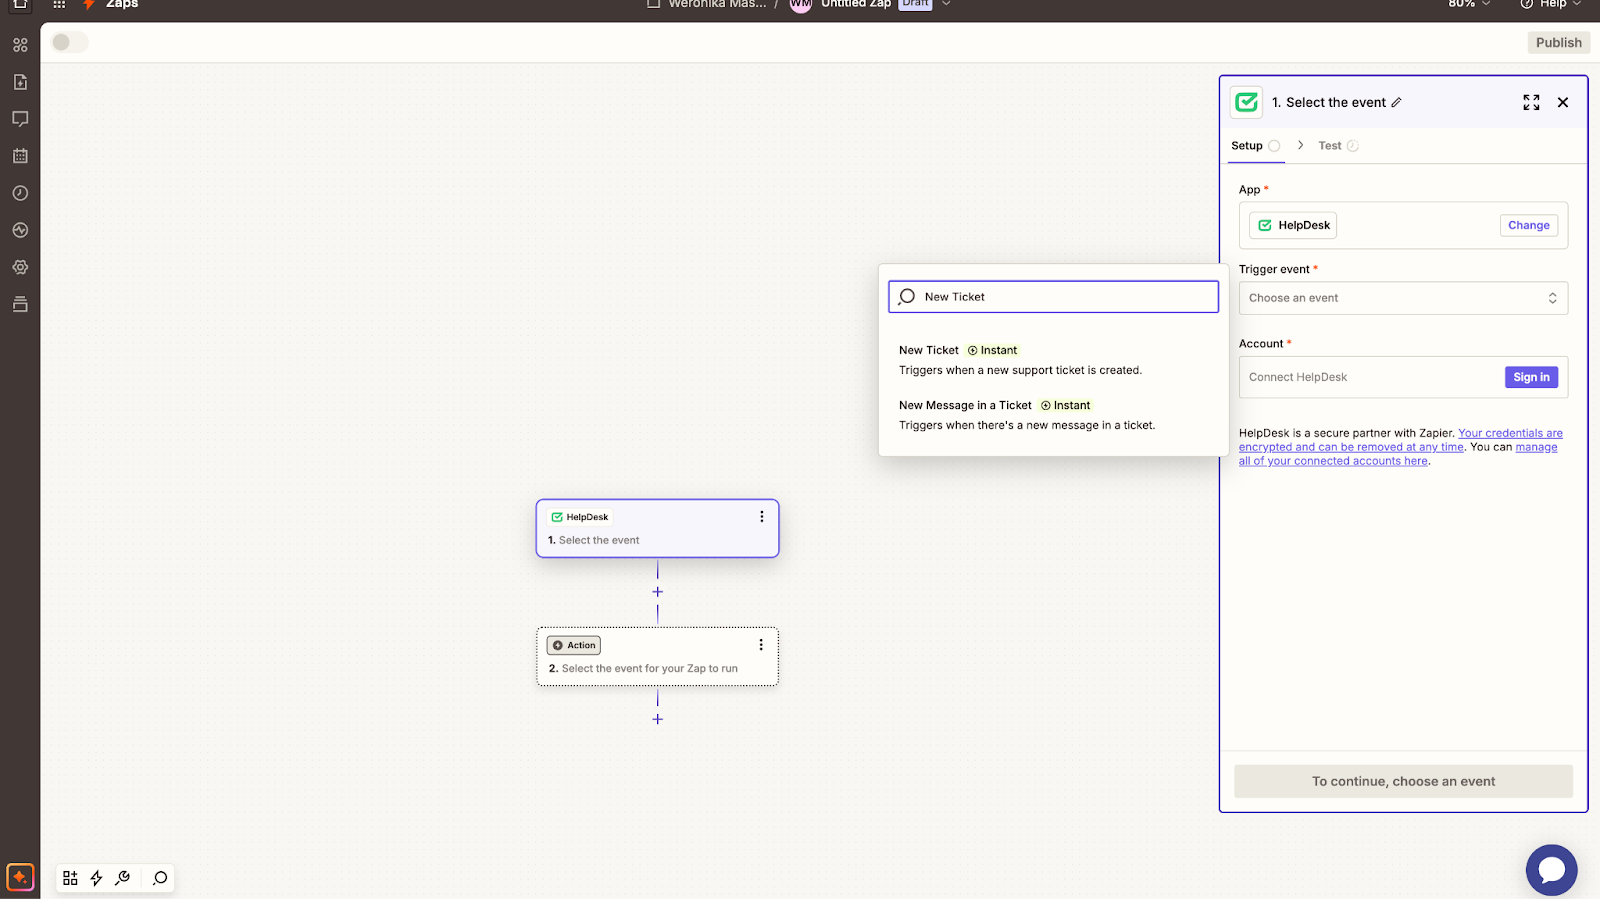
Task: Click the add-step grid icon in bottom toolbar
Action: (x=70, y=878)
